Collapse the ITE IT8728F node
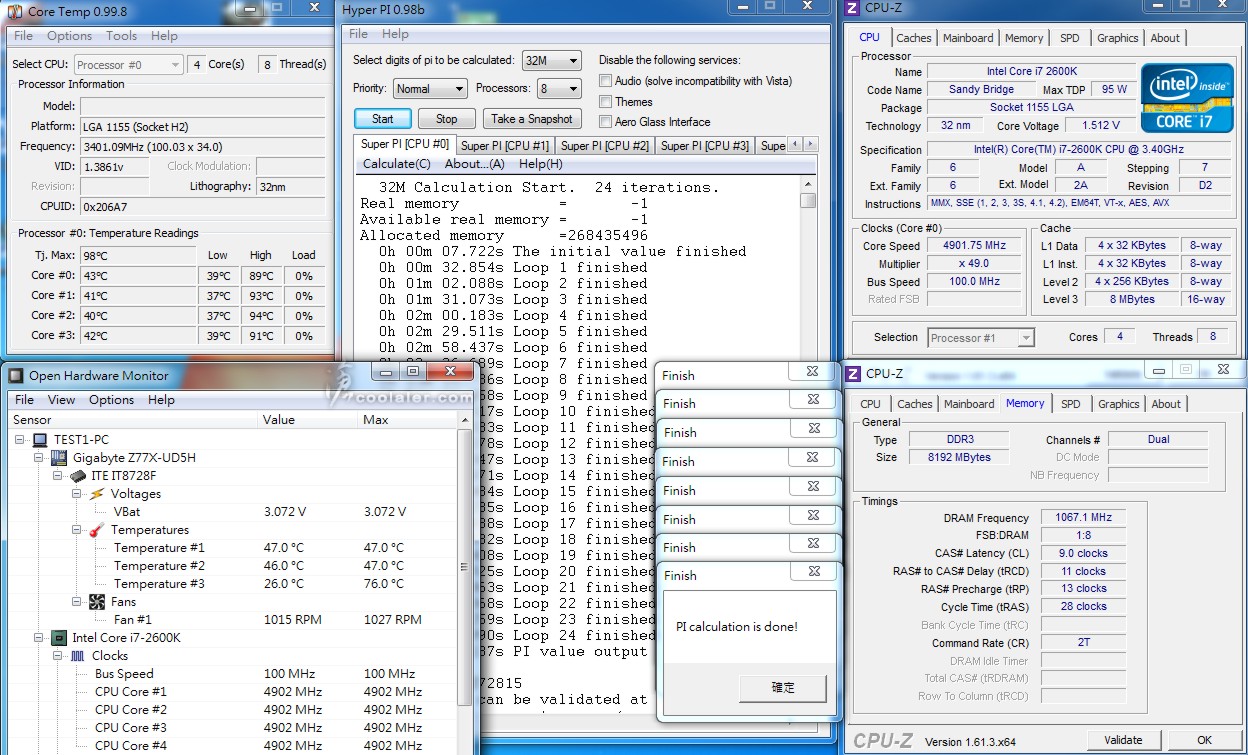This screenshot has height=755, width=1248. coord(58,476)
